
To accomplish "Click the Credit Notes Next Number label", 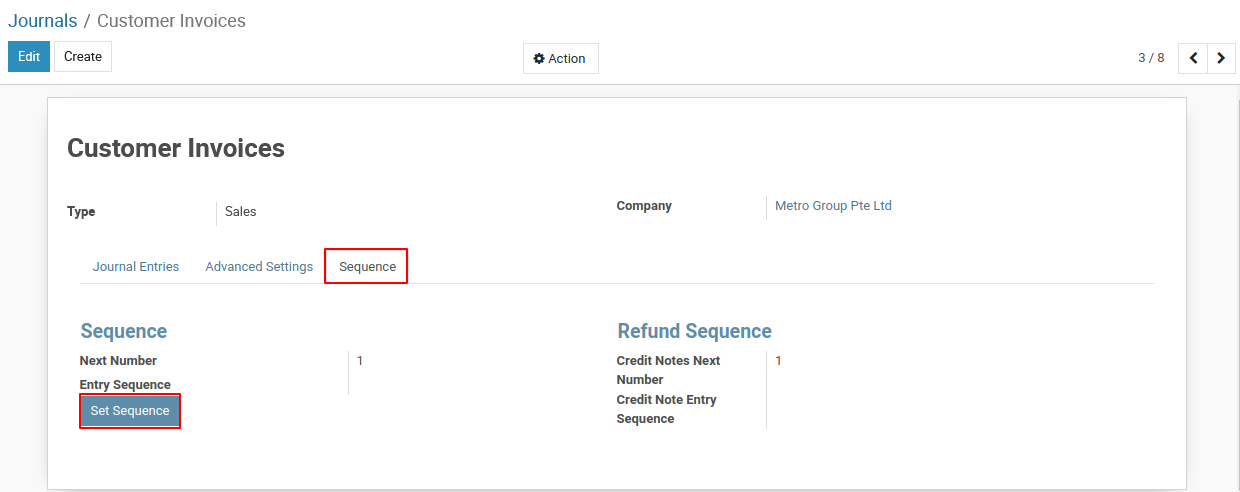I will tap(668, 370).
